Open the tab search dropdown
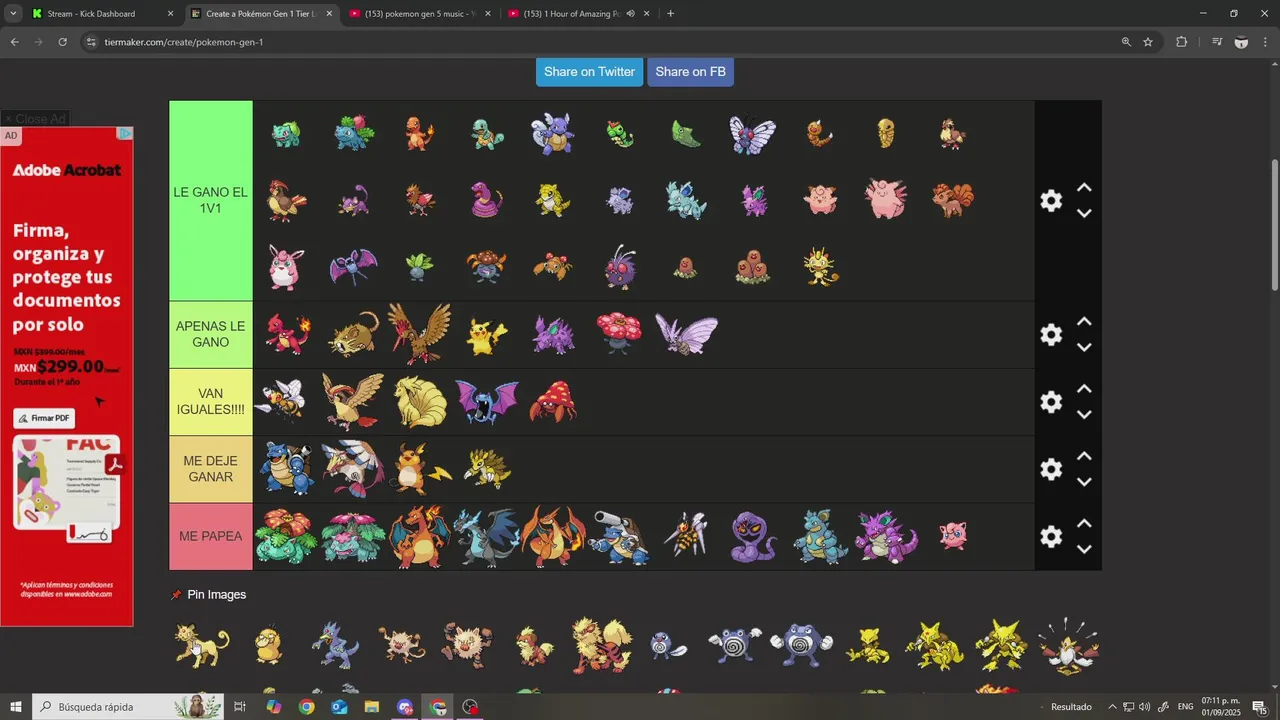This screenshot has width=1280, height=720. pyautogui.click(x=13, y=14)
